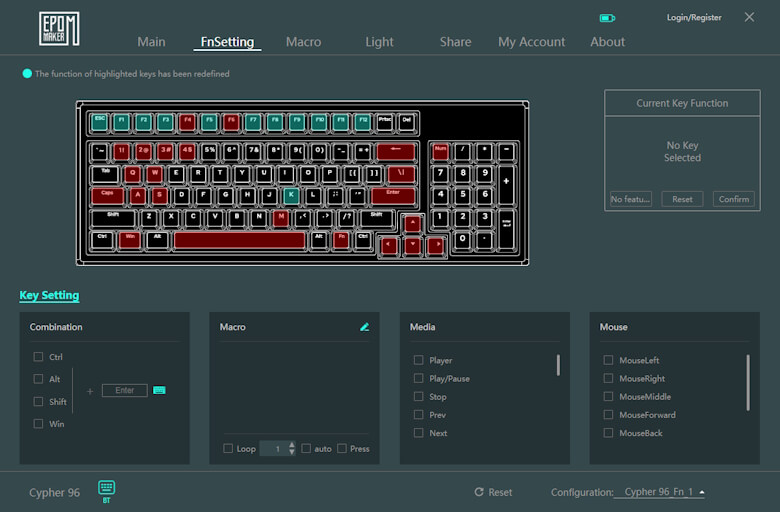Increase loop count with up stepper arrow
Viewport: 780px width, 512px height.
(x=292, y=444)
